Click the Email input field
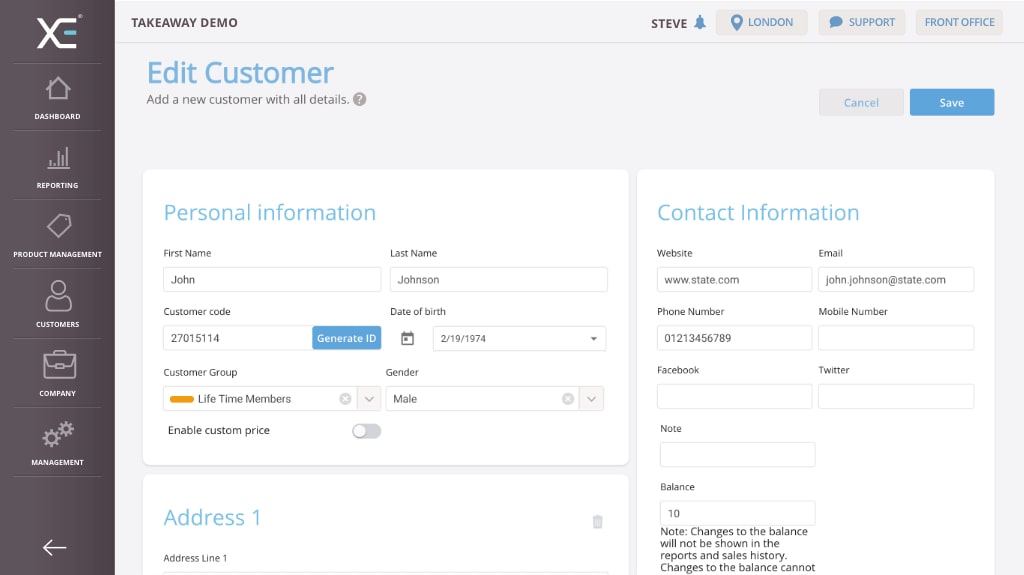Image resolution: width=1024 pixels, height=575 pixels. click(x=895, y=280)
